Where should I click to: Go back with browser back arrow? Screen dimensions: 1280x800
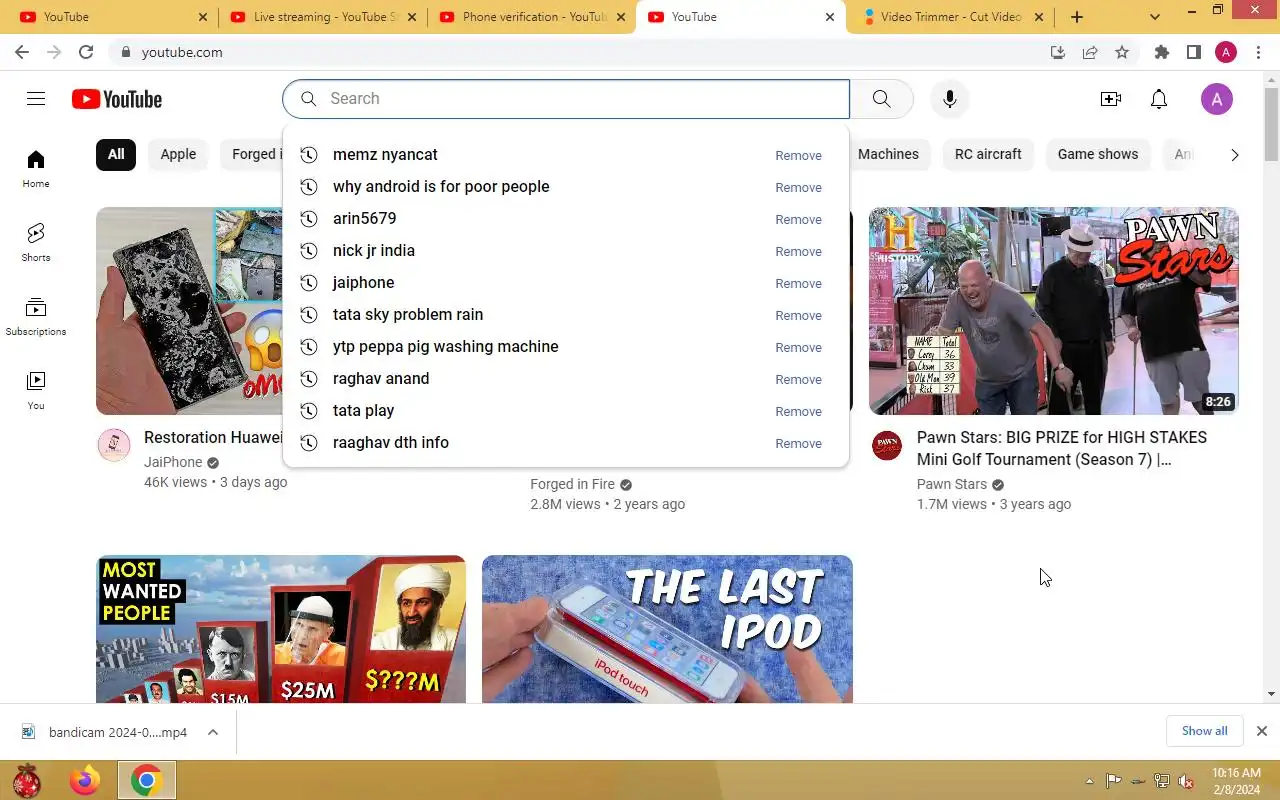coord(22,52)
